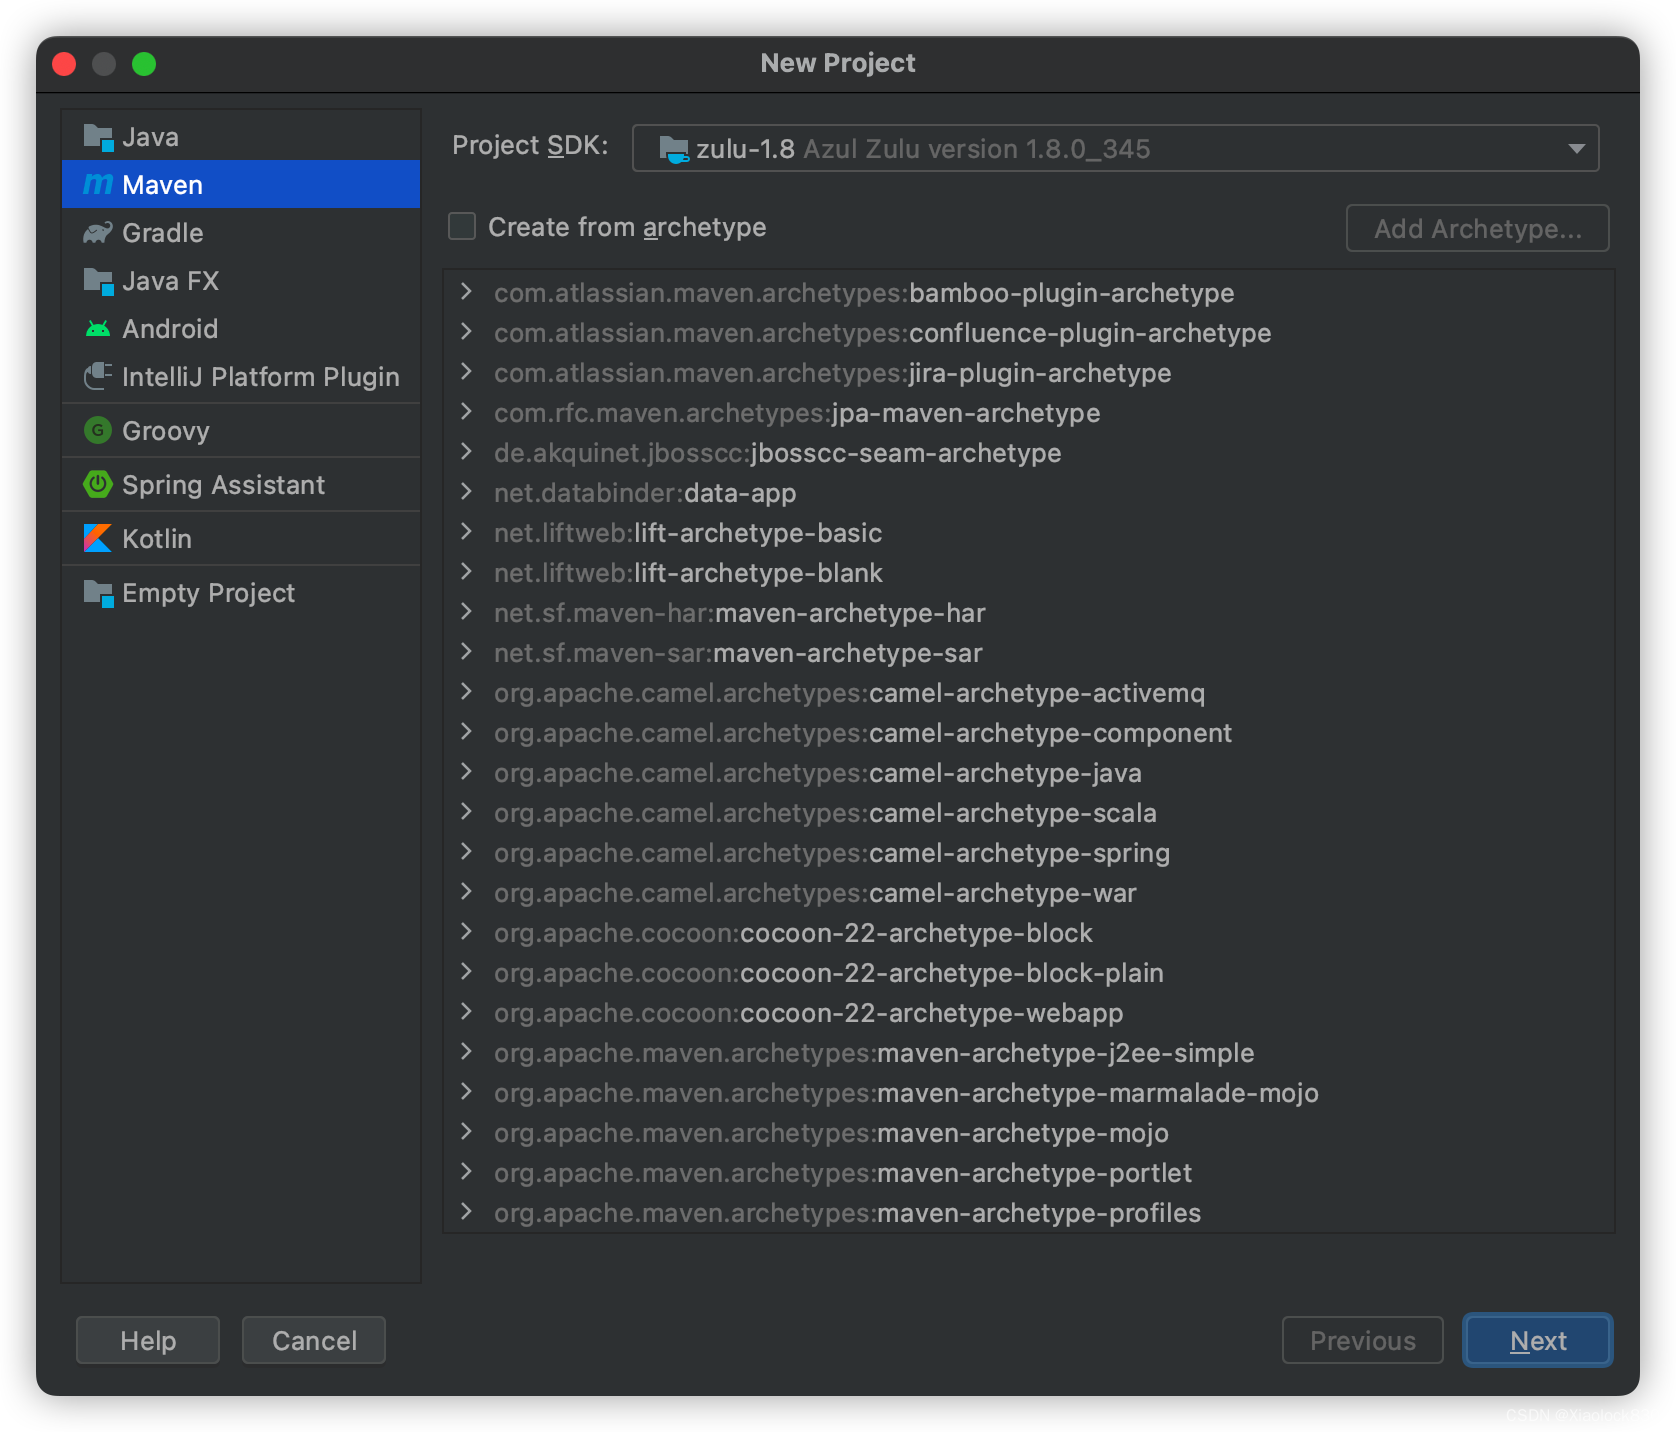
Task: Expand maven-archetype-har chevron
Action: pyautogui.click(x=466, y=612)
